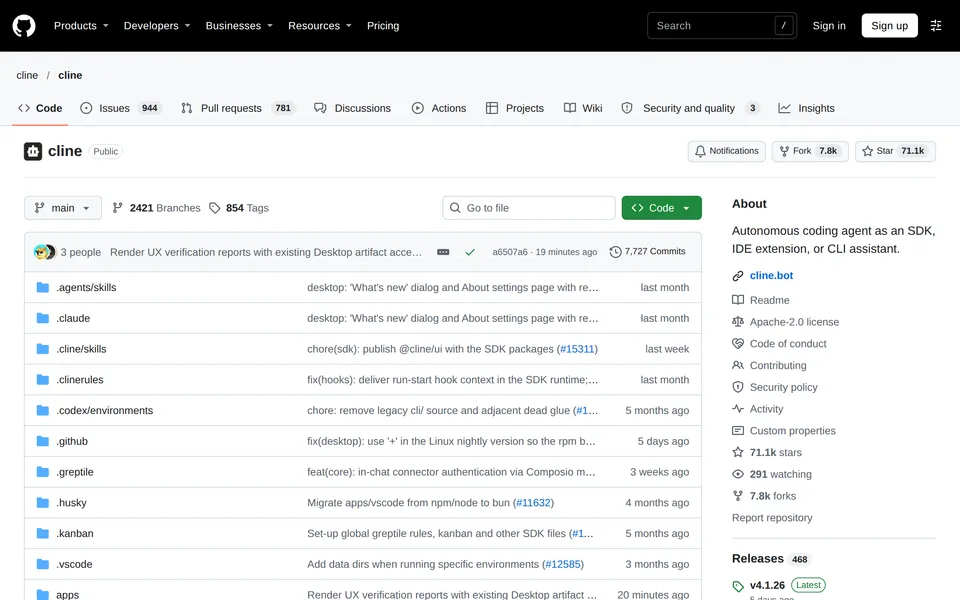This screenshot has width=960, height=600.
Task: Click the .husky folder icon
Action: pos(43,503)
